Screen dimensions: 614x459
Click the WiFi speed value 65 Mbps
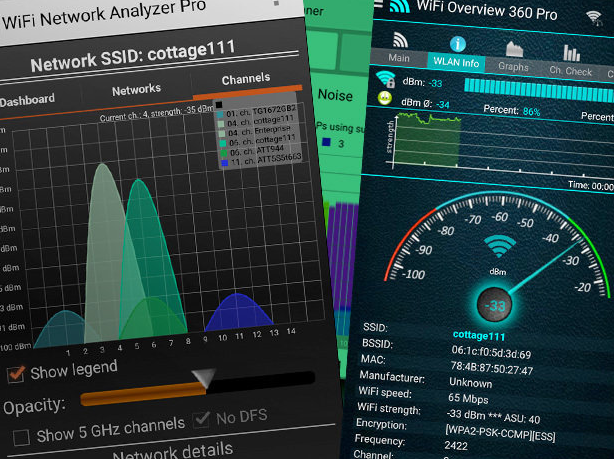(x=468, y=398)
